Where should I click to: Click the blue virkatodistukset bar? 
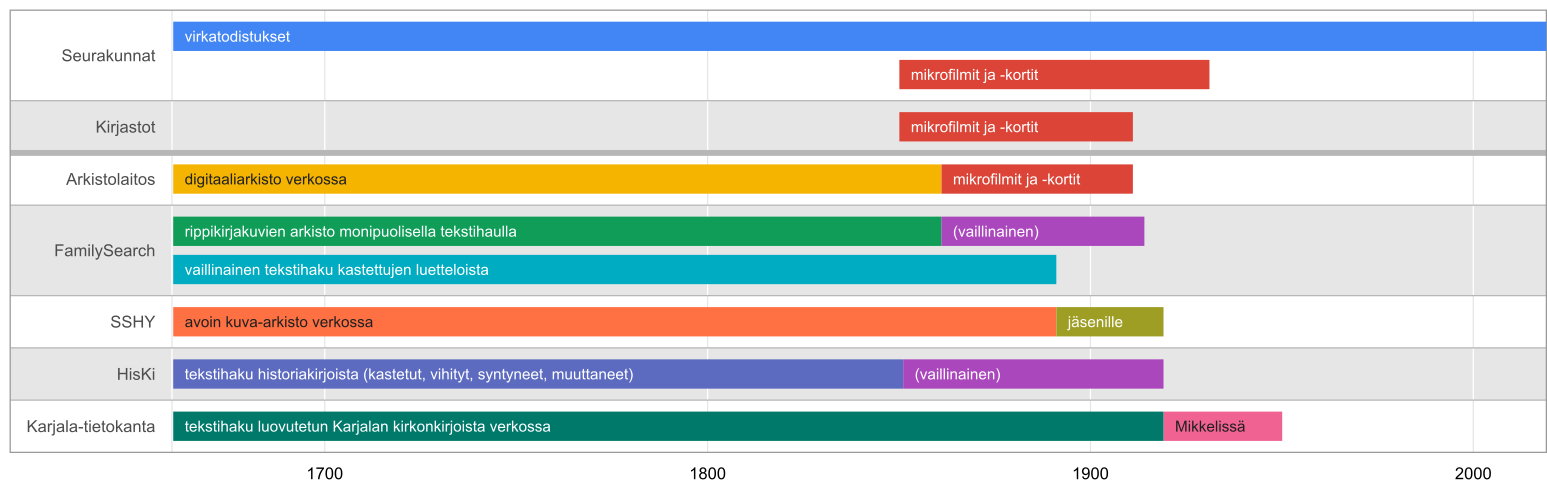pyautogui.click(x=858, y=37)
